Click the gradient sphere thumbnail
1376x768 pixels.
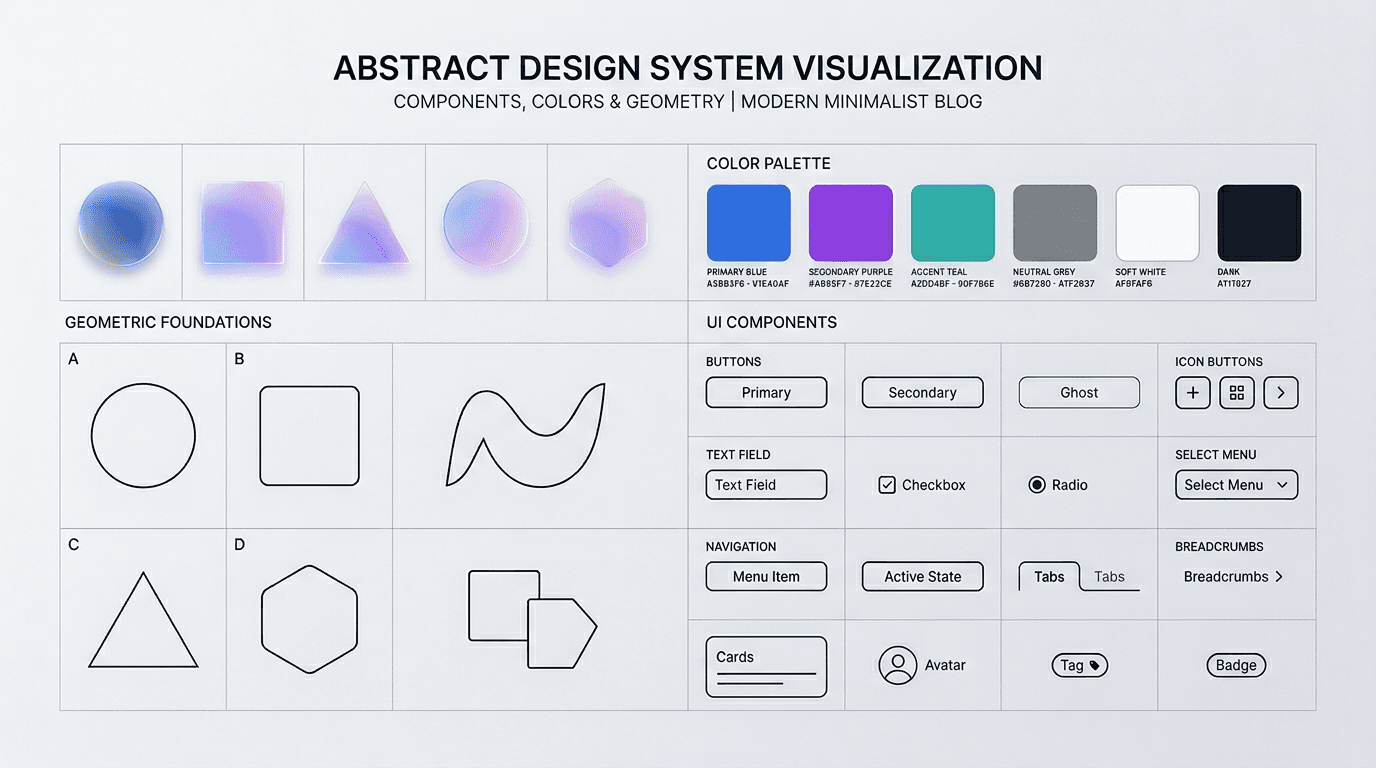120,222
